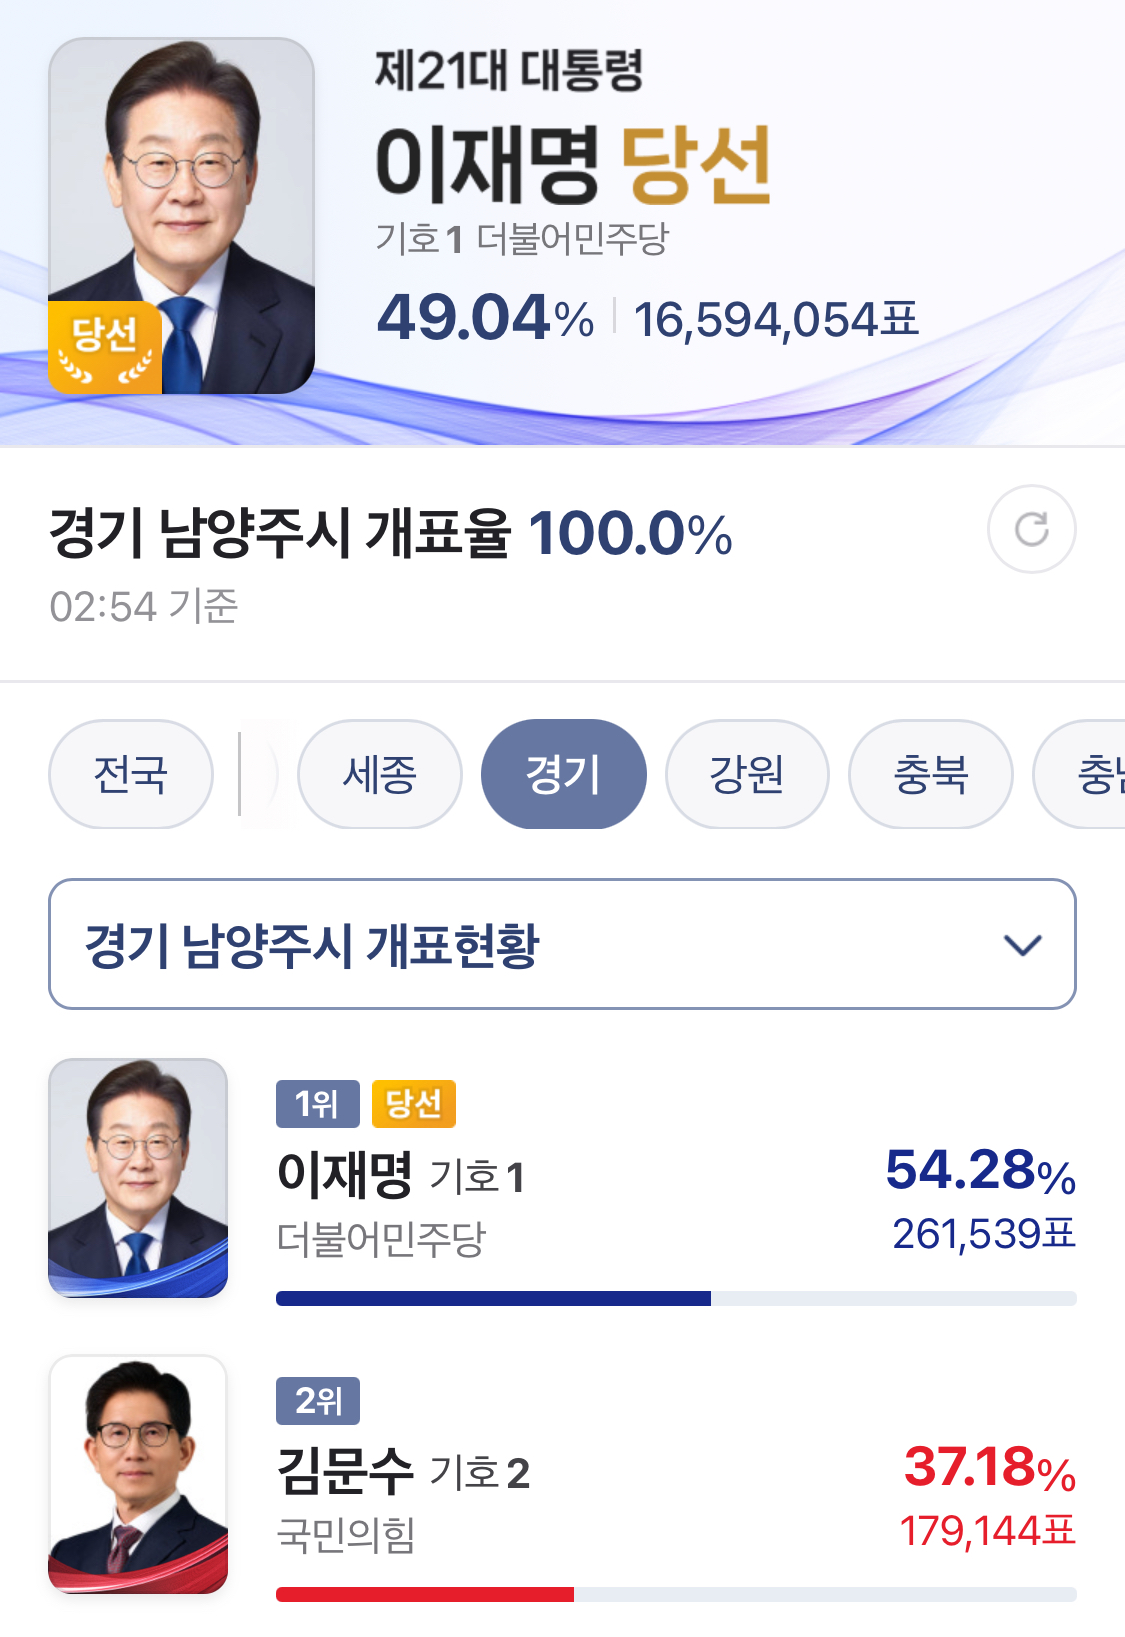This screenshot has height=1637, width=1125.
Task: Click the 이재명 candidate thumbnail in the results list
Action: [x=138, y=1178]
